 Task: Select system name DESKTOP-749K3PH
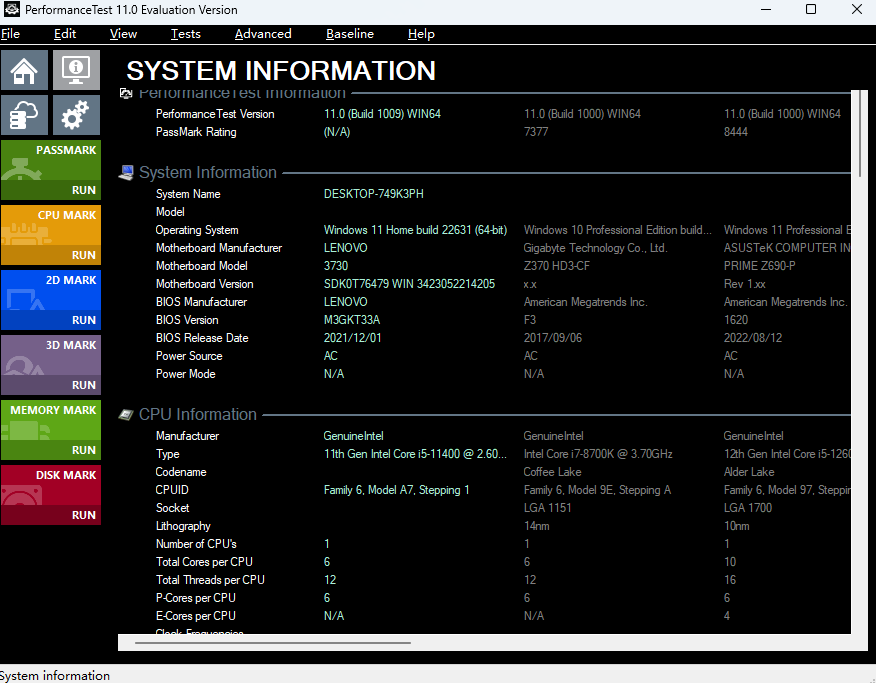point(374,194)
